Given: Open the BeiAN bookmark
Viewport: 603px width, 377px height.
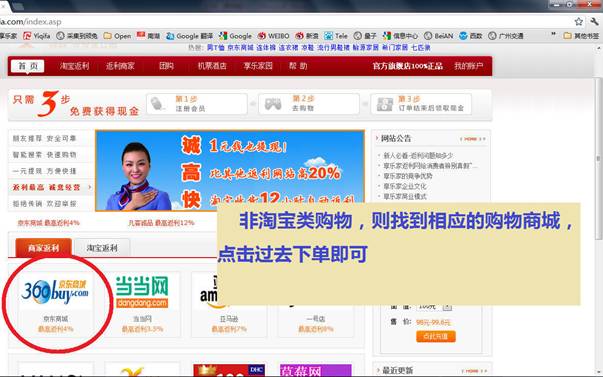Looking at the screenshot, I should pyautogui.click(x=439, y=36).
